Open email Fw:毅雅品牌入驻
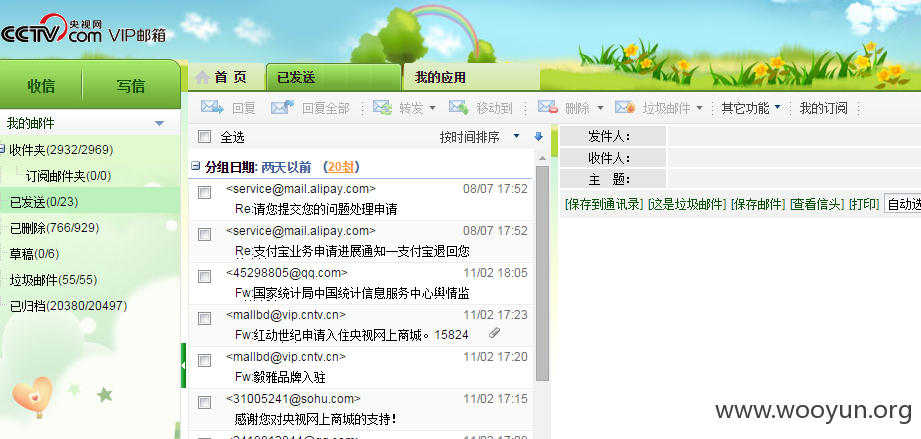 point(280,377)
